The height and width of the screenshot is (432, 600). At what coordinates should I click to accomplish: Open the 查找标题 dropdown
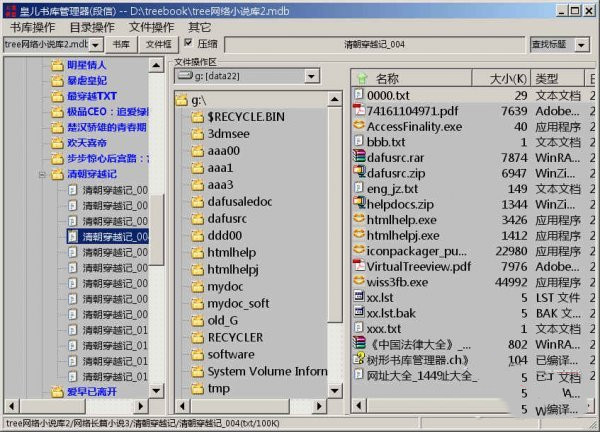581,45
